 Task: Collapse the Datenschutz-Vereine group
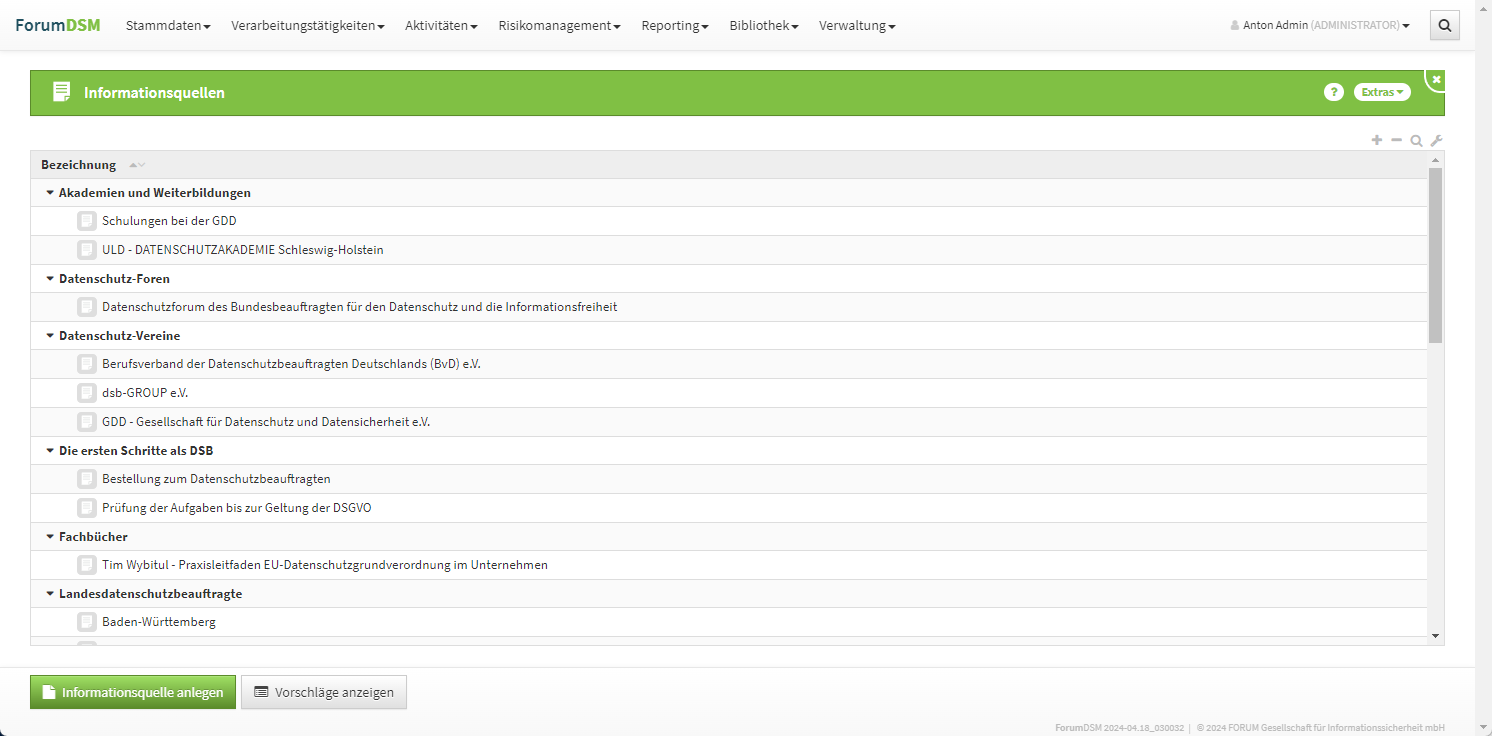tap(50, 336)
